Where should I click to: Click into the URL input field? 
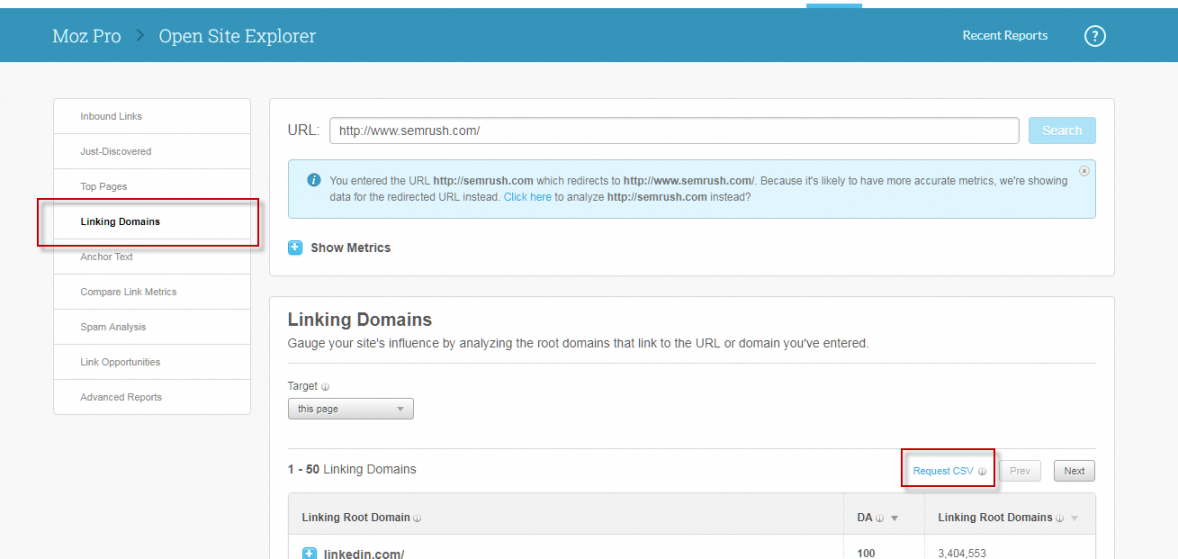click(674, 131)
